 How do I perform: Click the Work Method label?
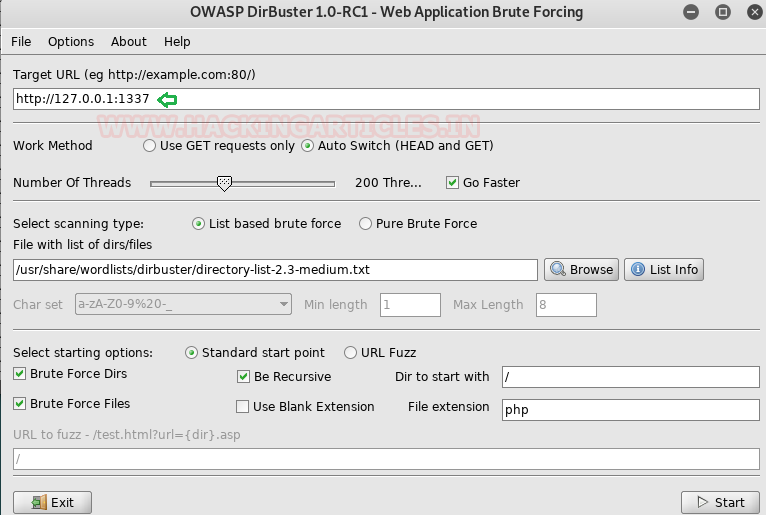tap(53, 146)
